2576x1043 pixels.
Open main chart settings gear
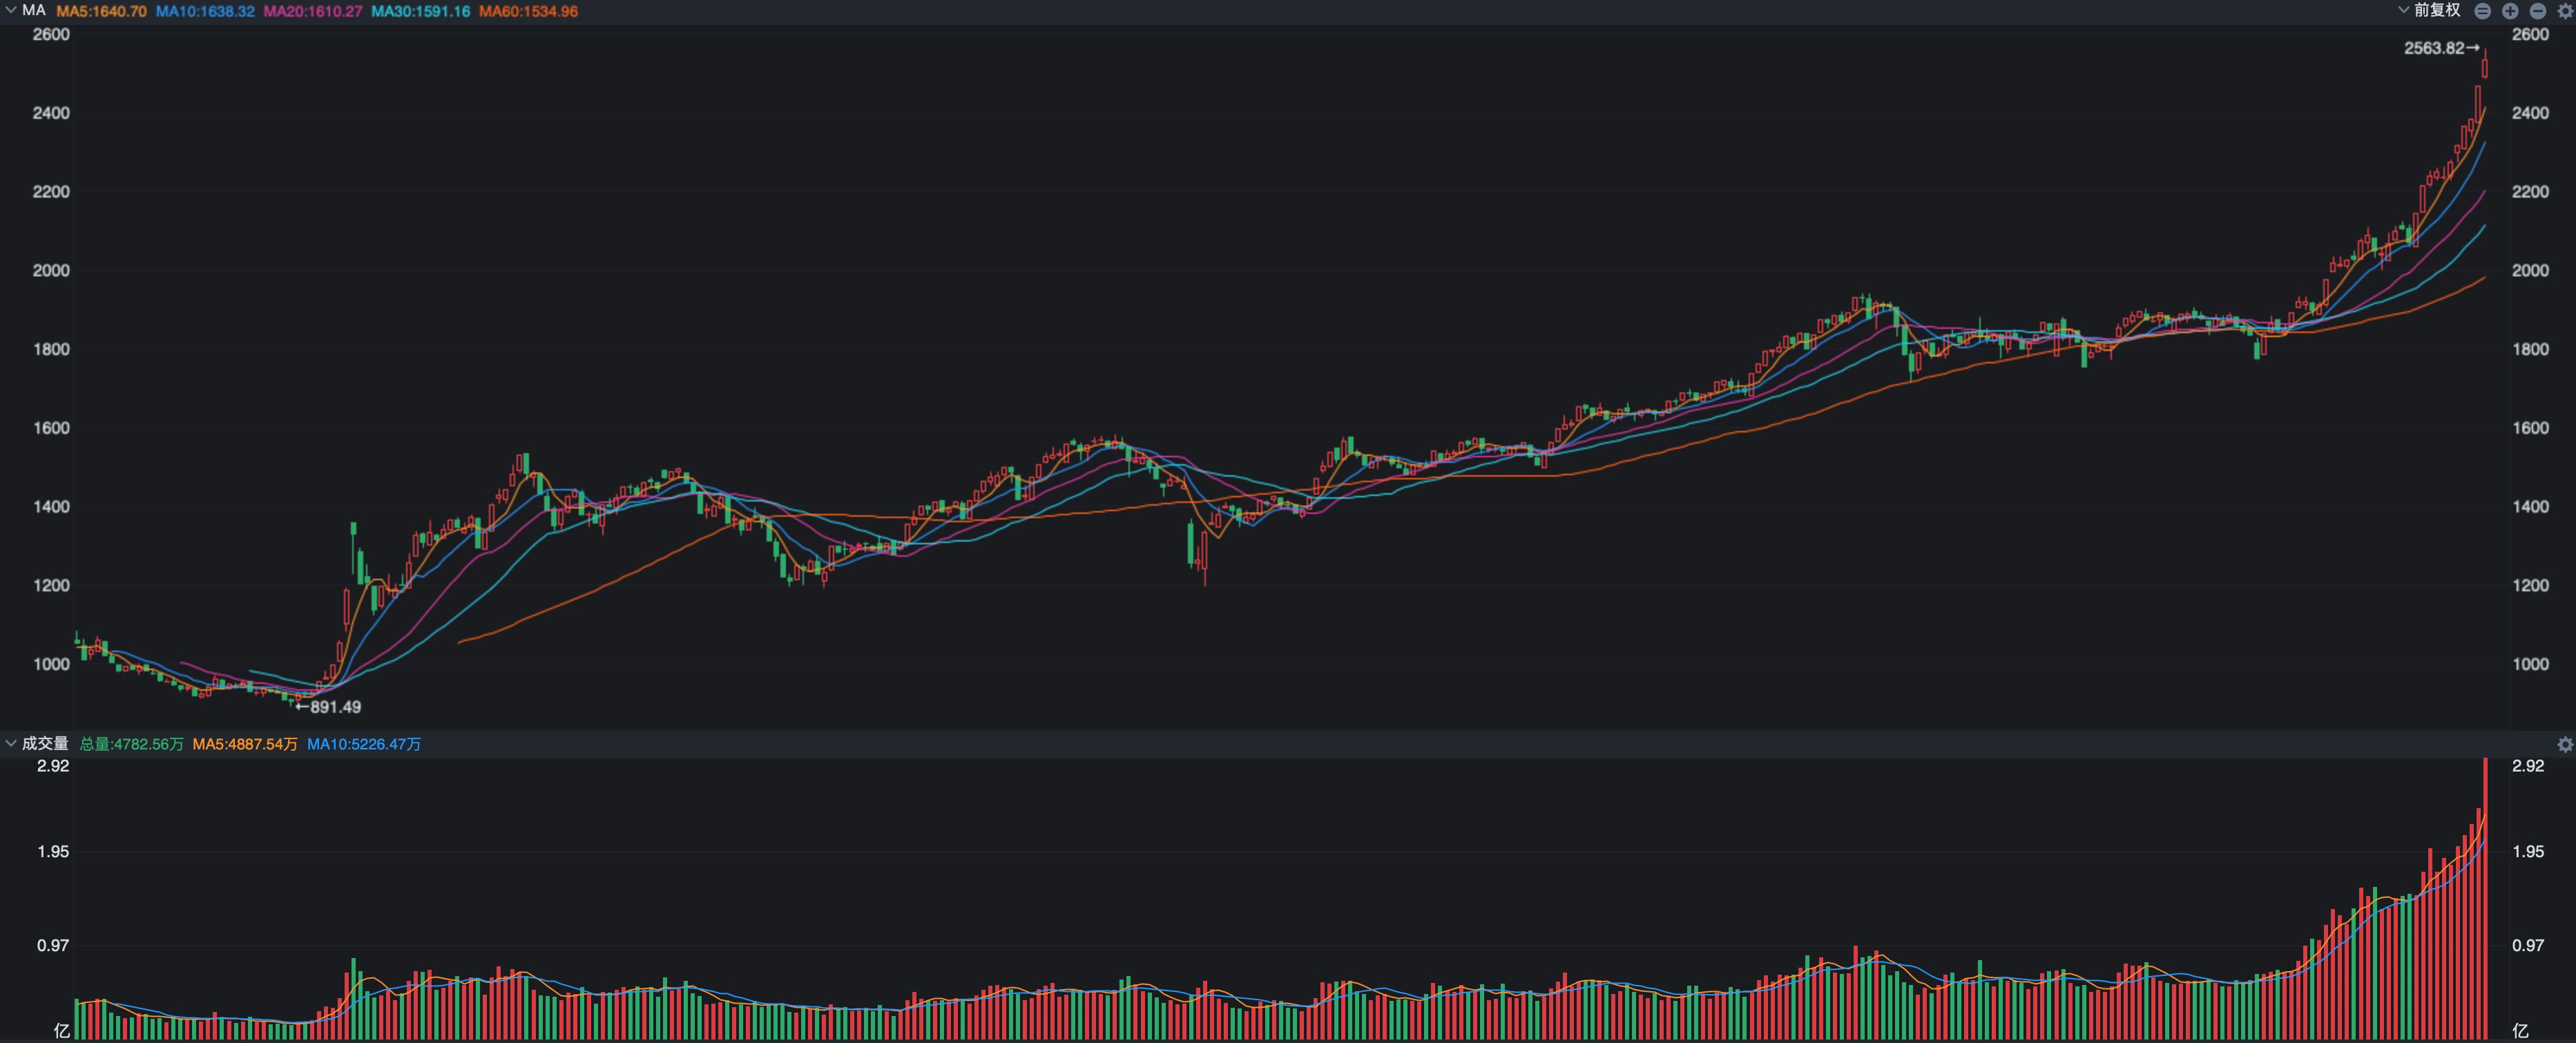2565,11
